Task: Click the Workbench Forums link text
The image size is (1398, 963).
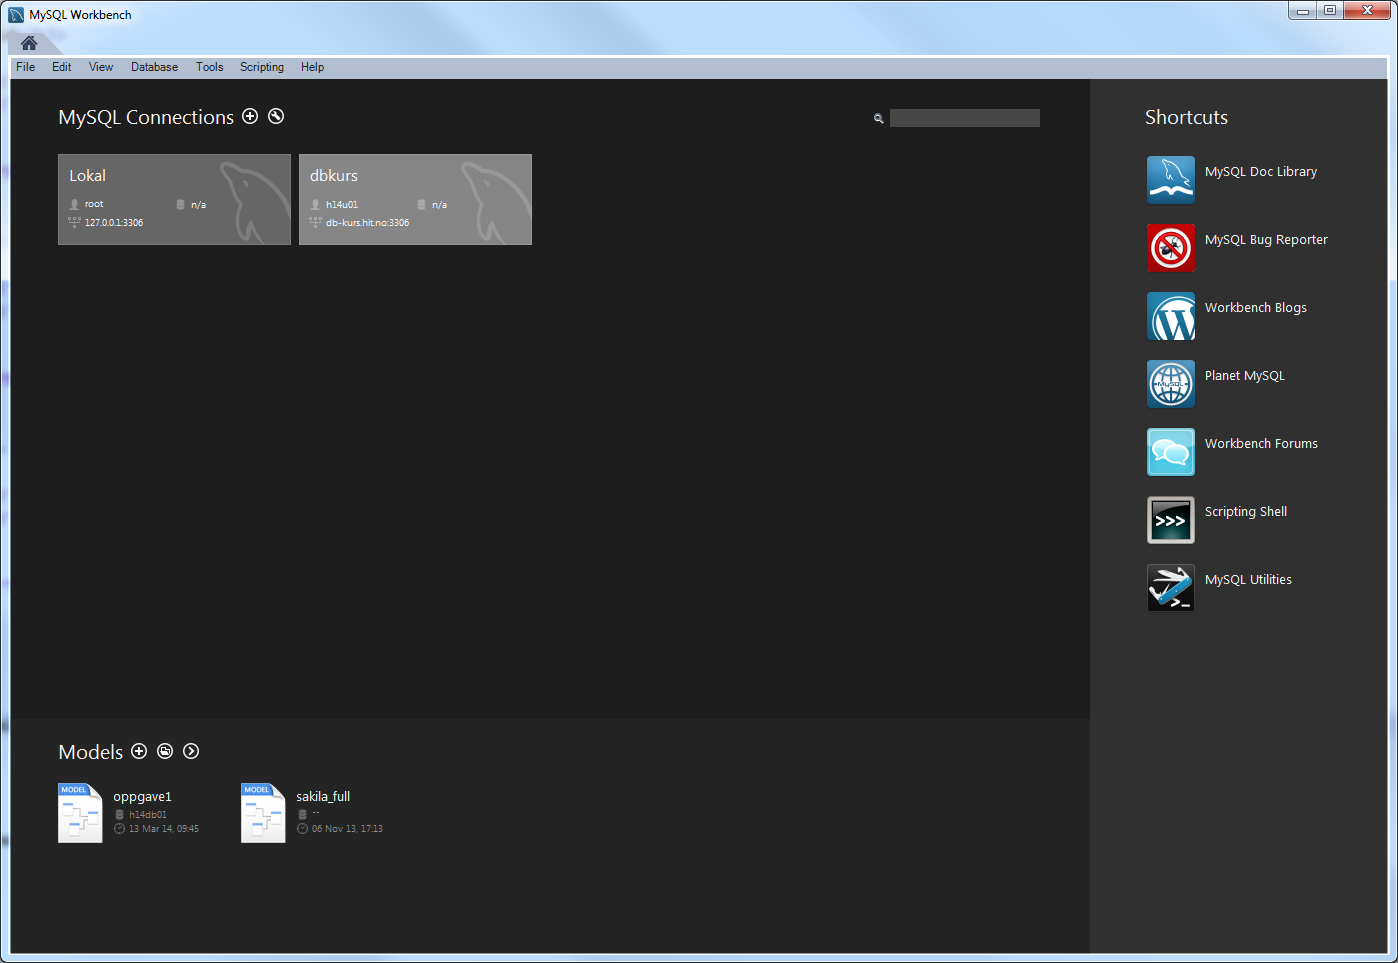Action: point(1261,444)
